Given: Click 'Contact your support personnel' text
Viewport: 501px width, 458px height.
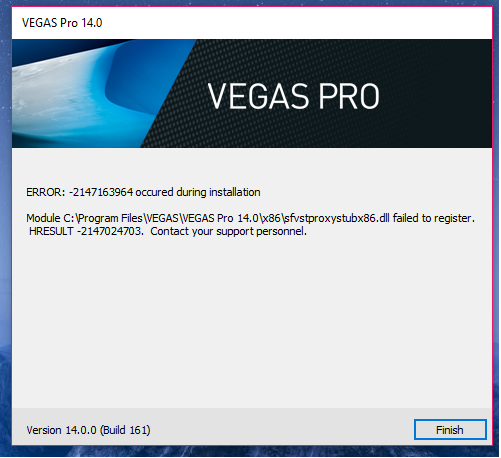Looking at the screenshot, I should pyautogui.click(x=228, y=231).
